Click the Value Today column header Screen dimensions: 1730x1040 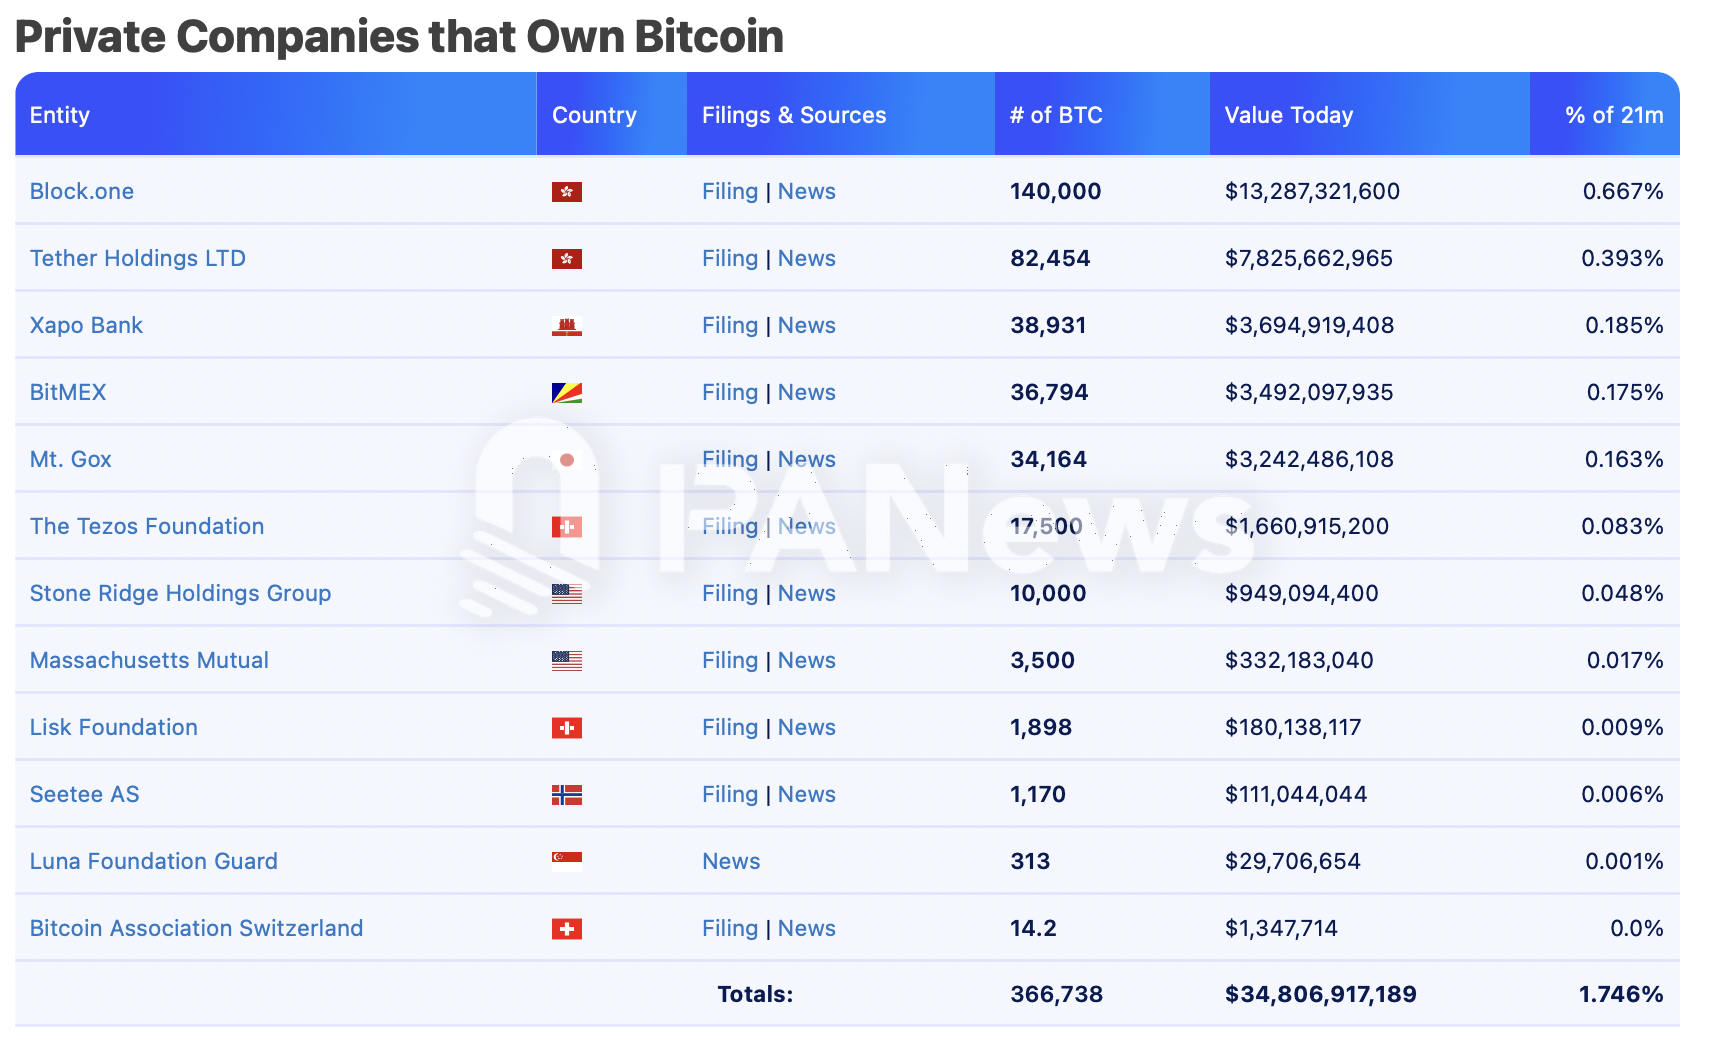1288,115
